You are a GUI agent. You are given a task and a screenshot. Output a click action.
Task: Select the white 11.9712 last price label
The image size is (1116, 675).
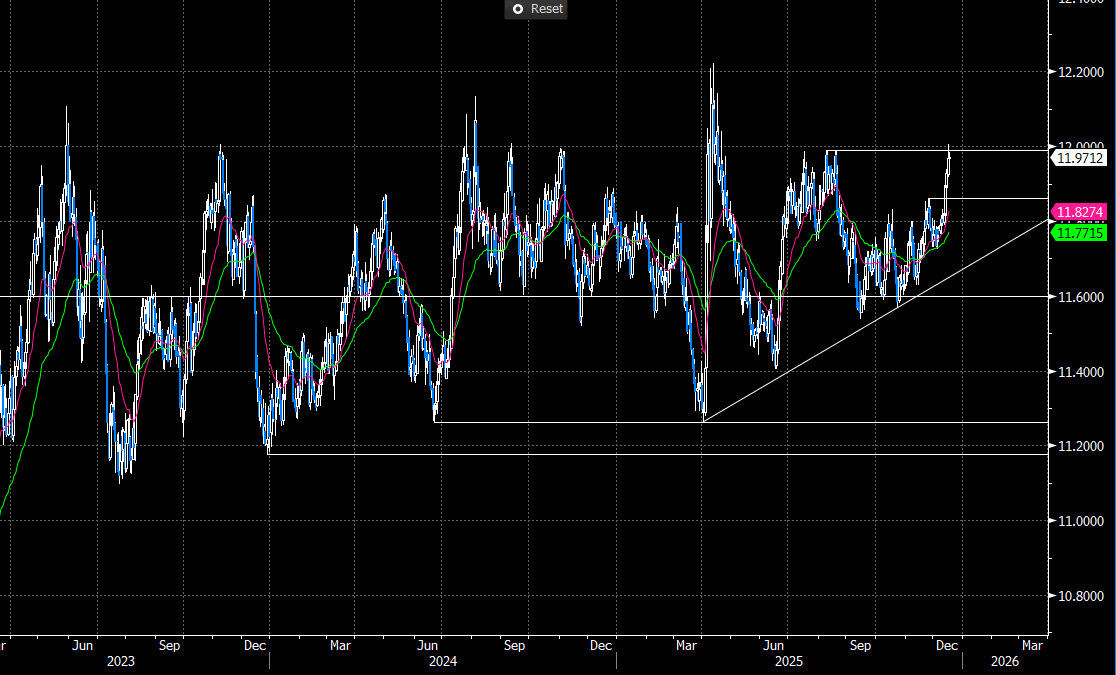tap(1080, 158)
